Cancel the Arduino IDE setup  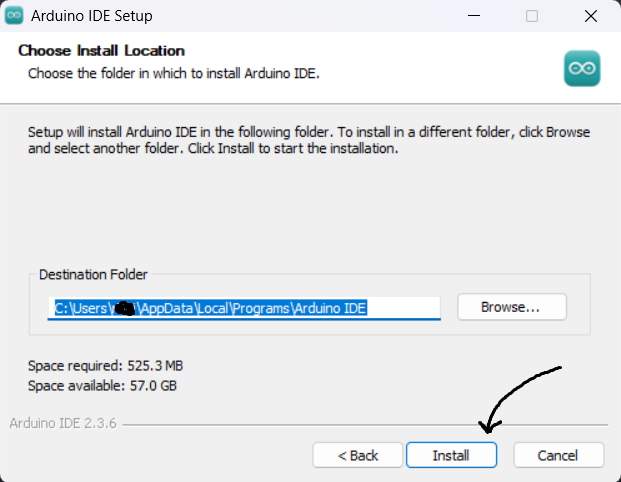pos(558,455)
